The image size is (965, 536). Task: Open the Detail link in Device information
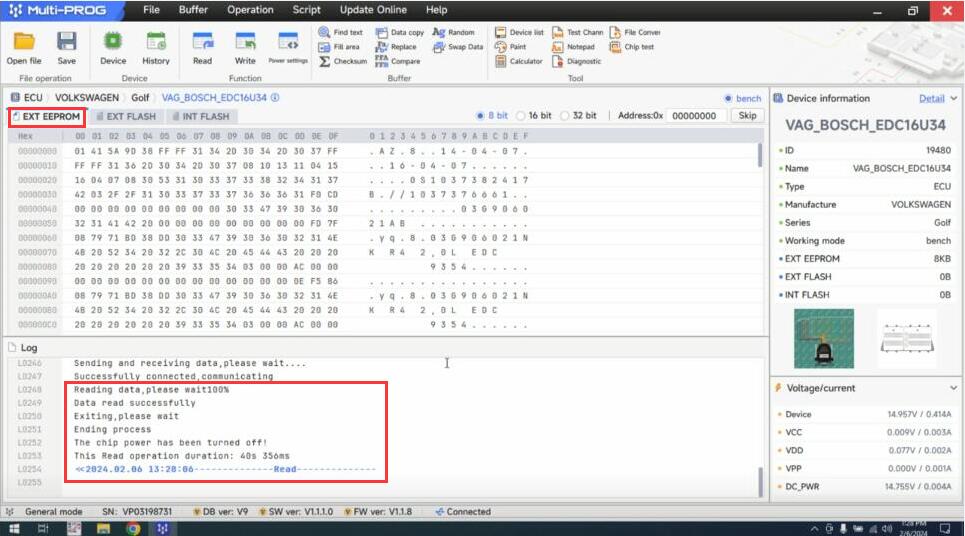pos(931,98)
